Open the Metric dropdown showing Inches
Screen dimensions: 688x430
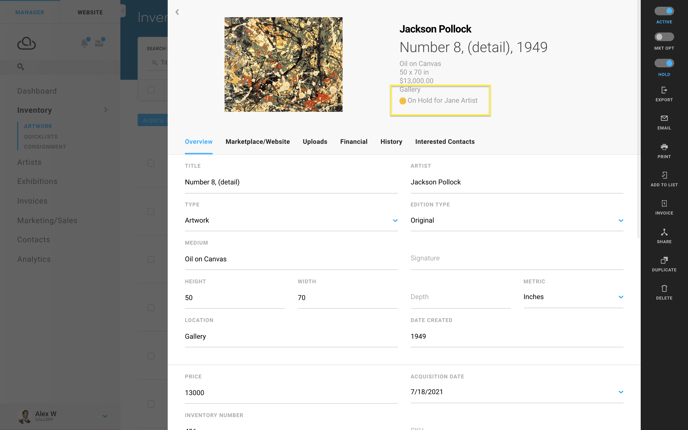point(573,297)
